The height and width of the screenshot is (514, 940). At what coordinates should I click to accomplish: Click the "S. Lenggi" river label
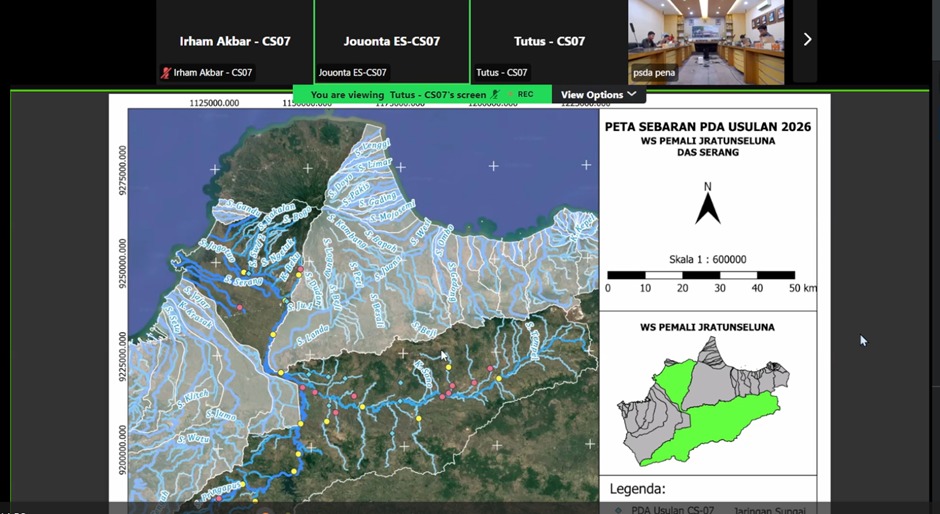[x=374, y=148]
